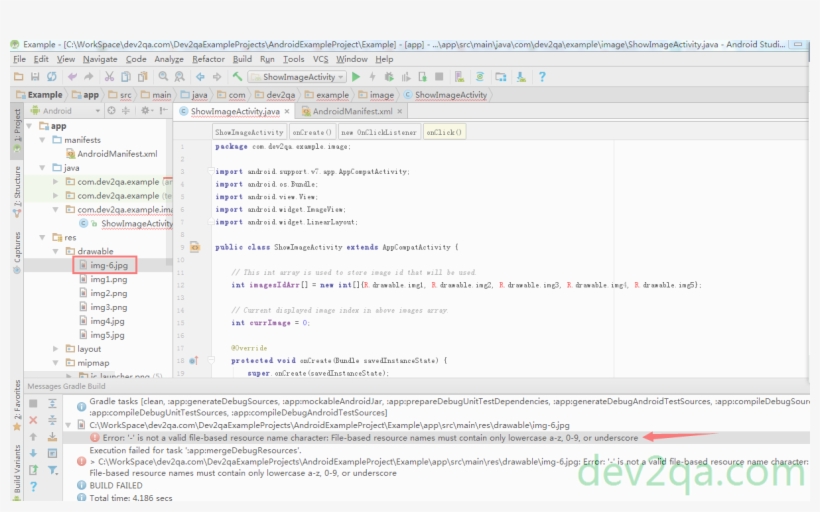This screenshot has height=512, width=820.
Task: Click the Scroll from Source target icon in the Project panel
Action: click(111, 111)
